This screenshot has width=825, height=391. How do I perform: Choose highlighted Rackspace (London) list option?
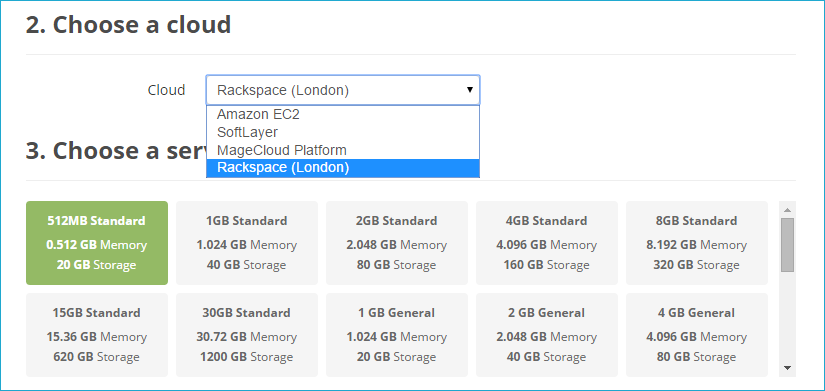coord(343,168)
